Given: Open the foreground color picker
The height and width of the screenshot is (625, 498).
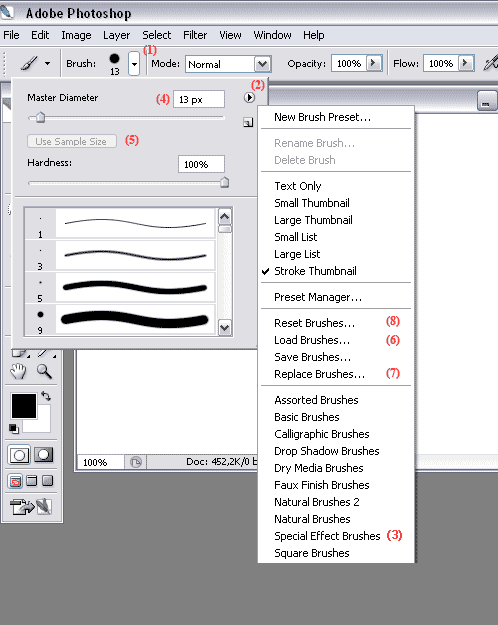Looking at the screenshot, I should point(24,406).
